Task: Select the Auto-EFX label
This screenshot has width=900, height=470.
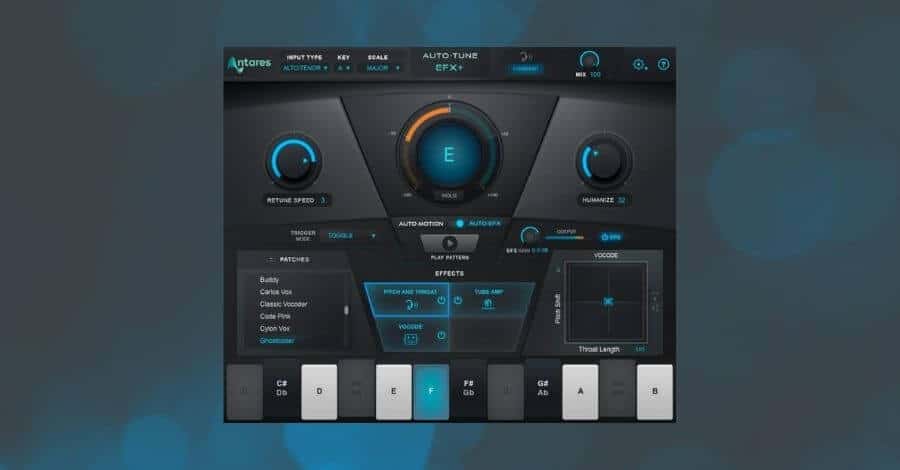Action: (485, 223)
